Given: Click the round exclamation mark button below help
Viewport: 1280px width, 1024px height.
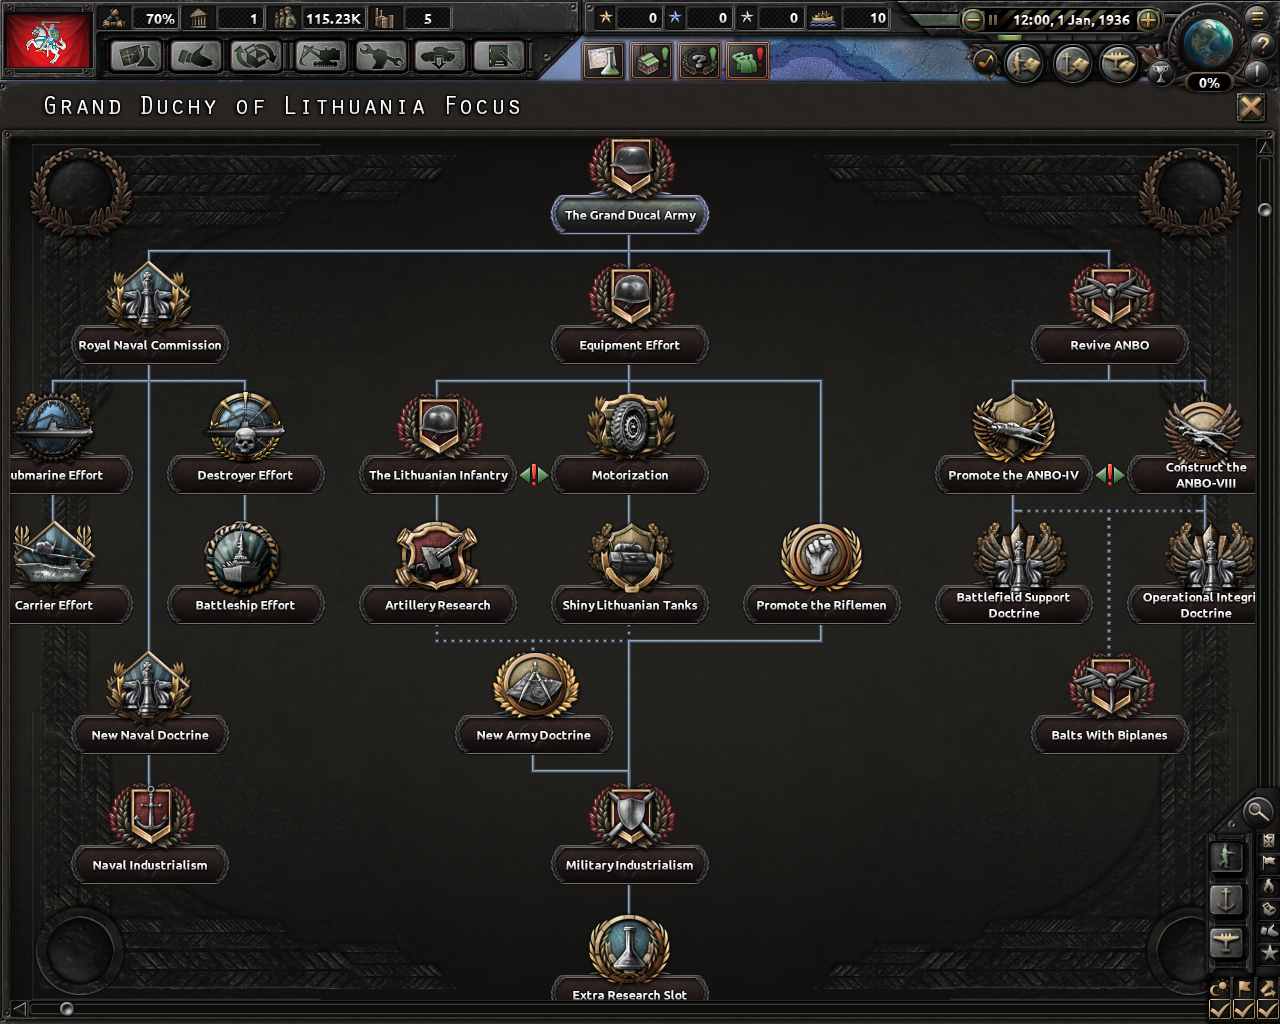Looking at the screenshot, I should click(1258, 71).
